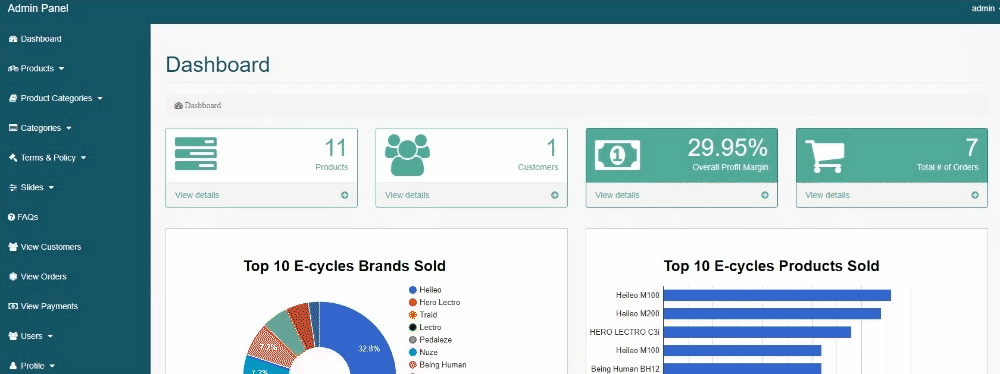Expand the Categories sidebar menu

[40, 128]
